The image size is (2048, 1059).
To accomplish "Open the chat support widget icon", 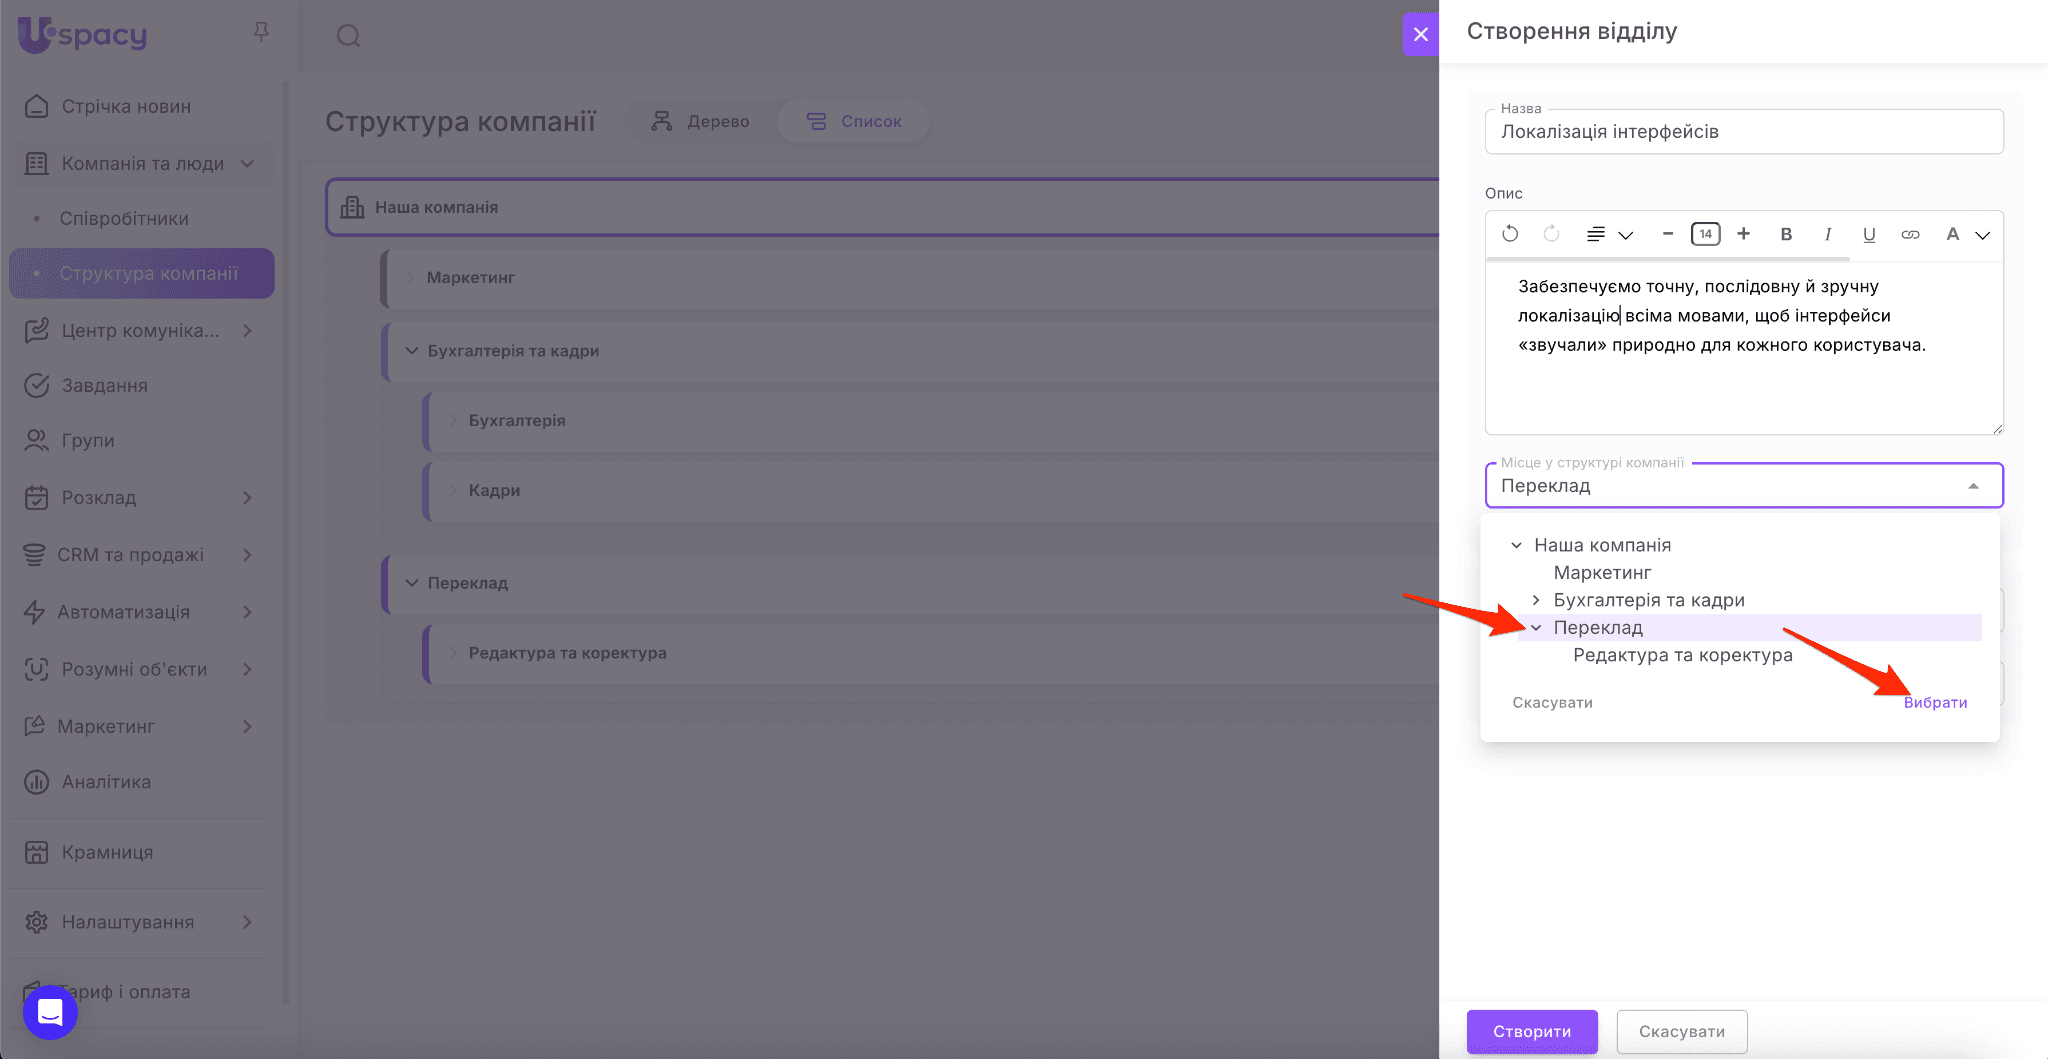I will coord(50,1012).
